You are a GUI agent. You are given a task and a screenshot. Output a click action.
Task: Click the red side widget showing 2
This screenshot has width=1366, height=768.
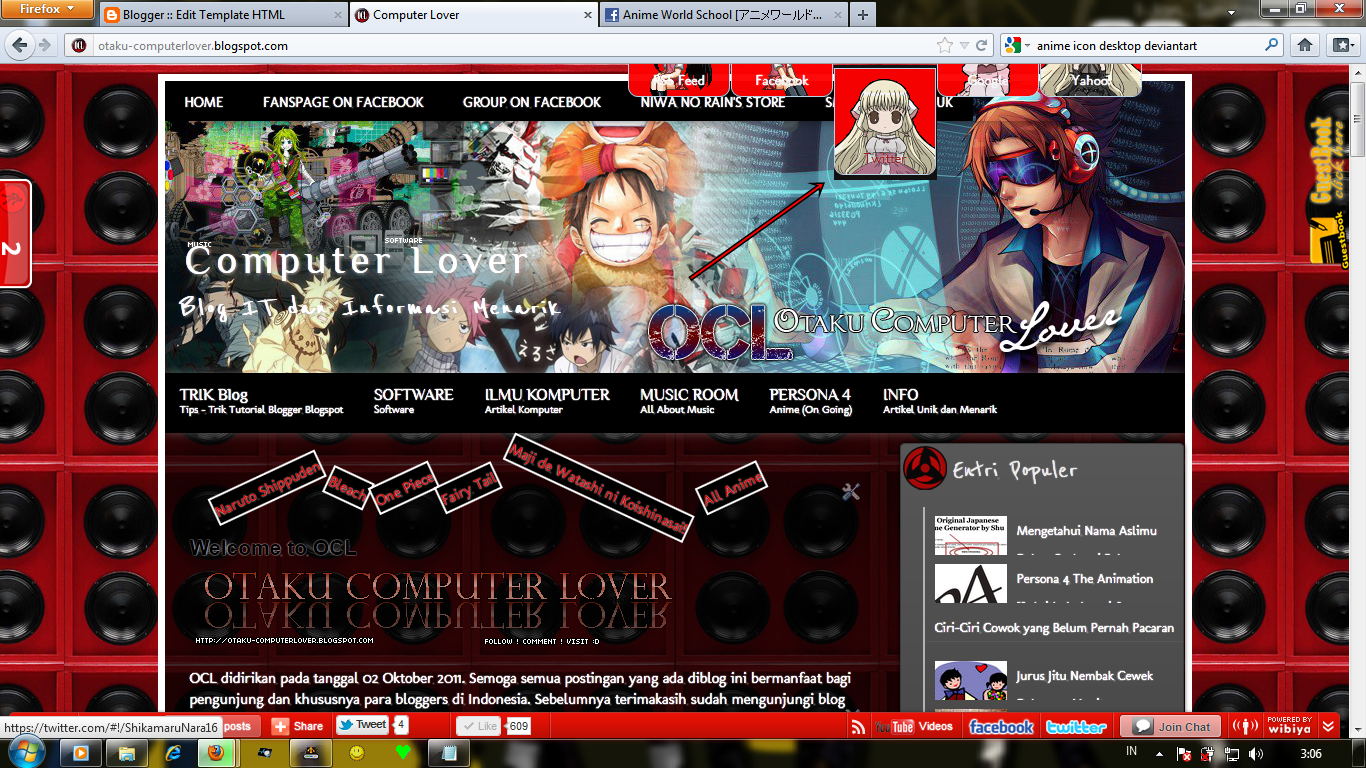coord(14,233)
